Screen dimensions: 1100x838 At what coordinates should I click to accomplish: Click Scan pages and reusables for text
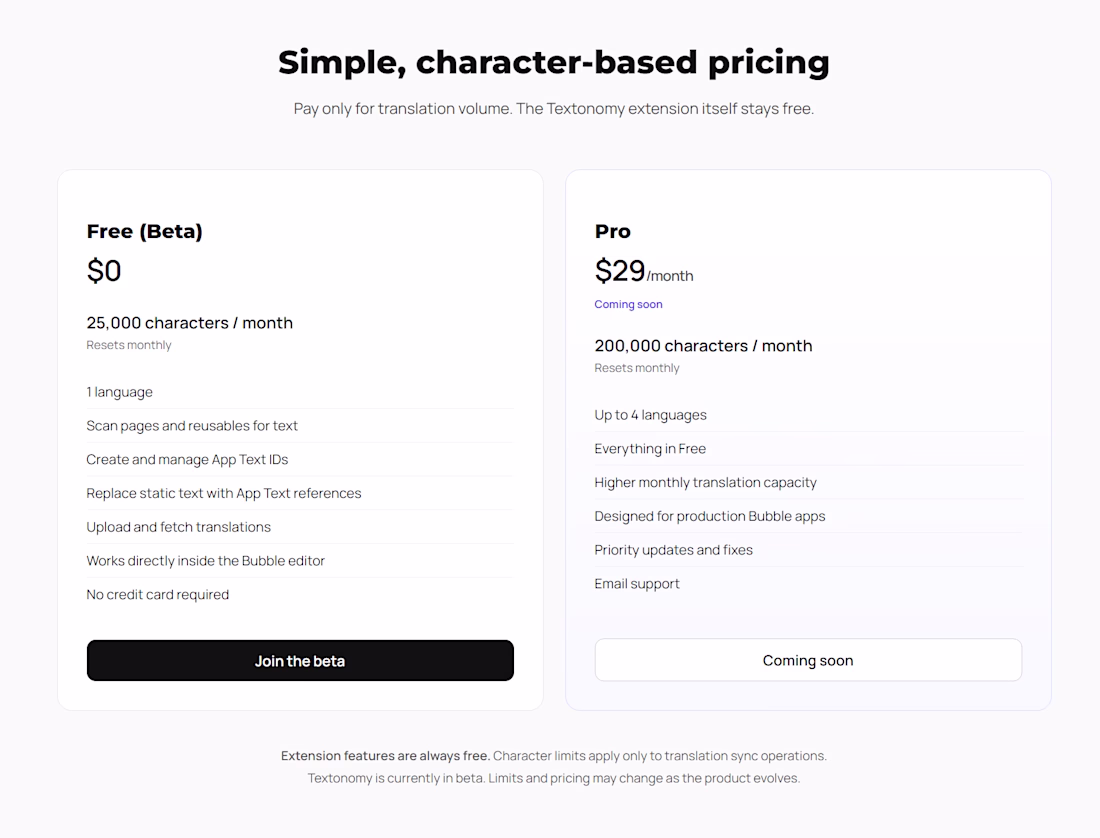click(x=192, y=426)
